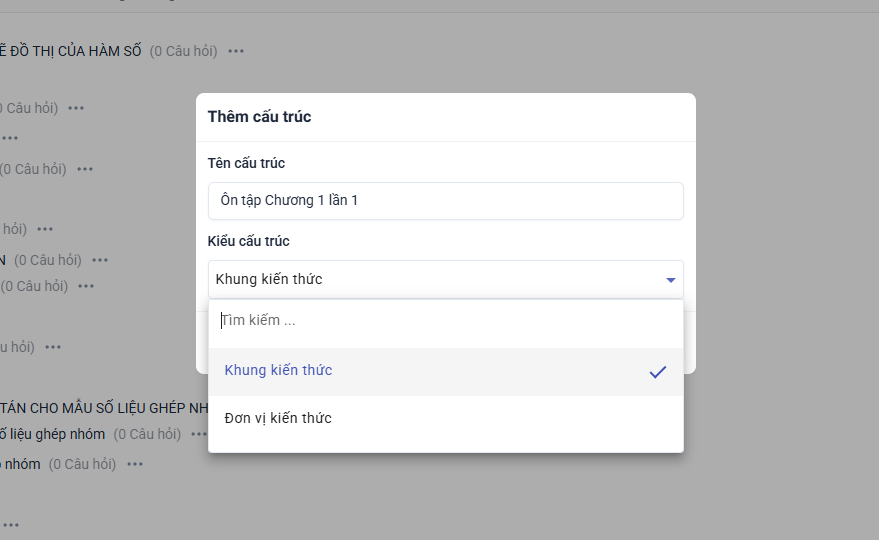Screen dimensions: 879x540
Task: Select 'Khung kiến thức' option in the list
Action: (278, 370)
